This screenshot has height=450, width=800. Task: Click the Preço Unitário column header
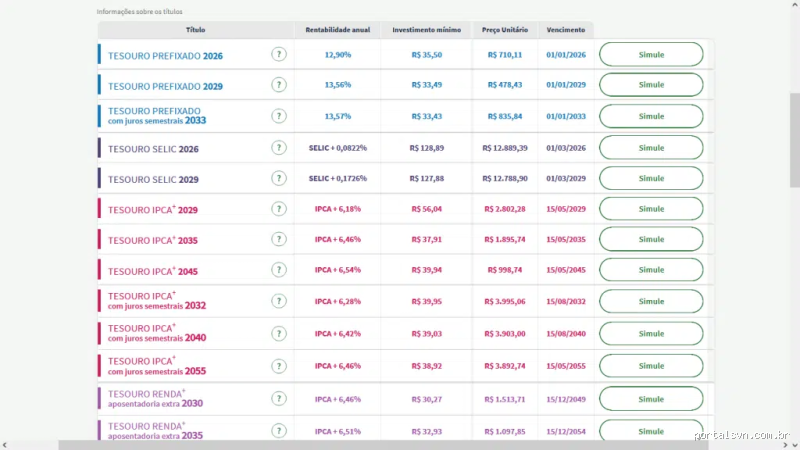pyautogui.click(x=505, y=30)
